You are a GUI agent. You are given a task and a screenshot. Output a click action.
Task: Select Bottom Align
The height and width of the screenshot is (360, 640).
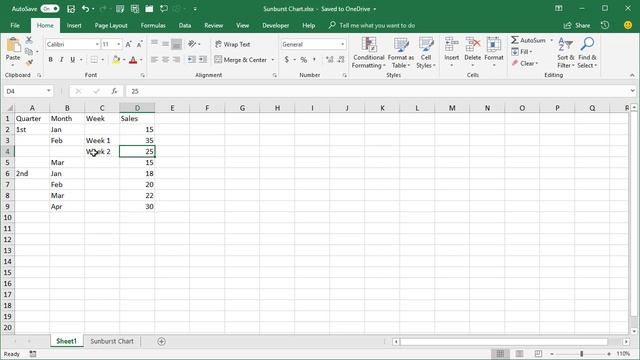[x=176, y=44]
